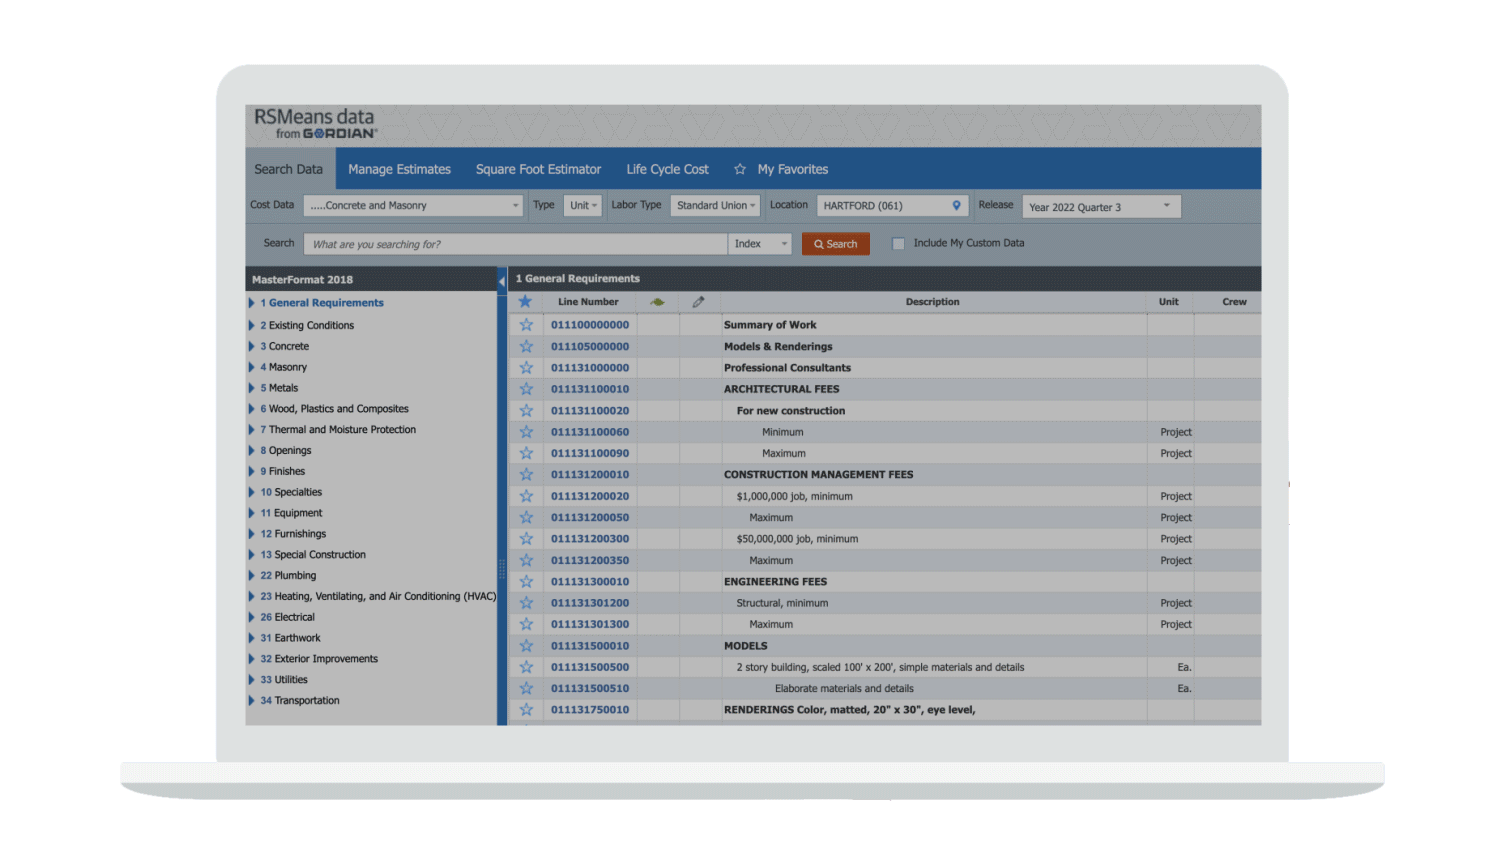1504x856 pixels.
Task: Click the search text input field
Action: tap(515, 244)
